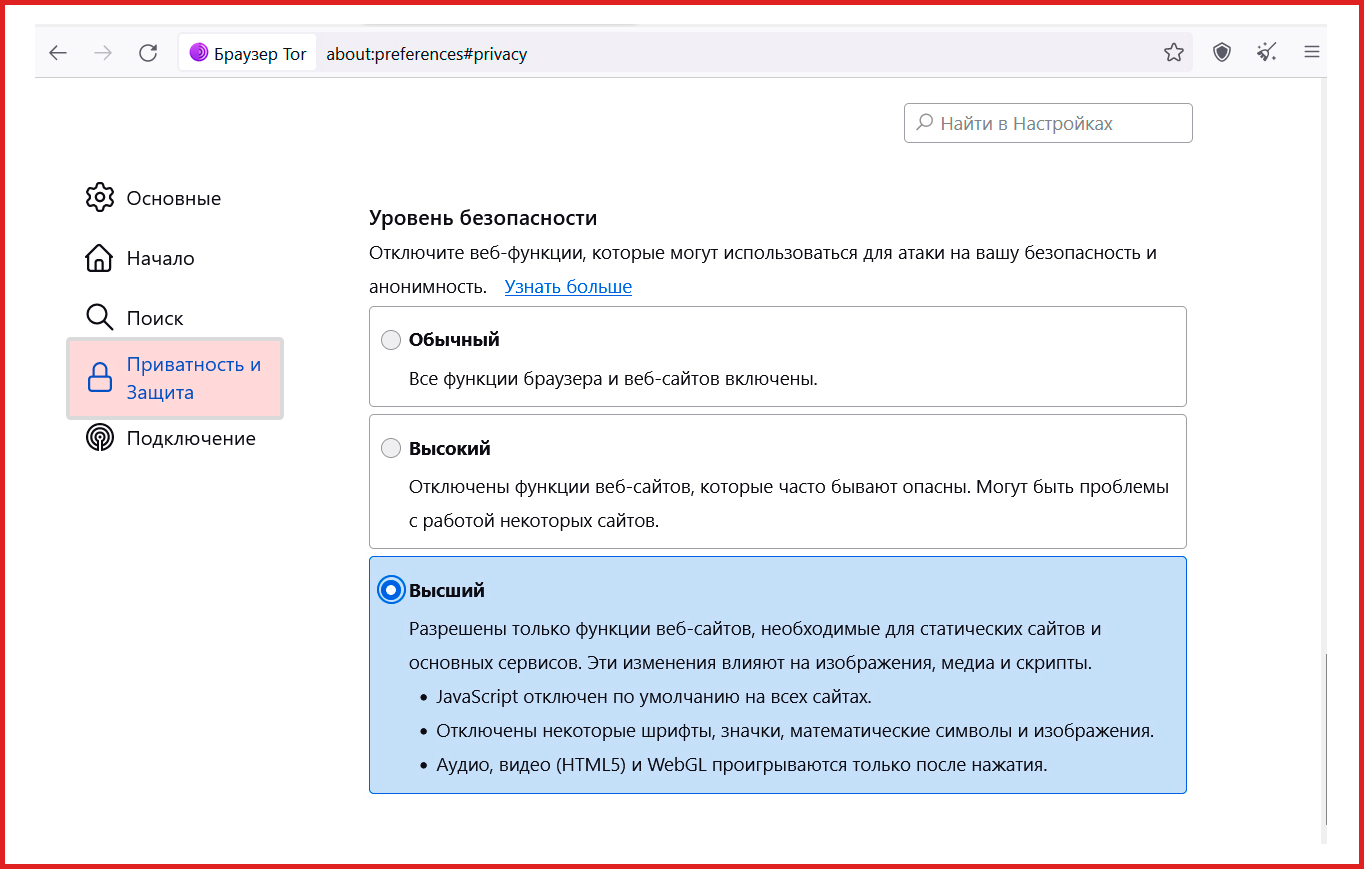Bookmark this page with the star icon
The image size is (1364, 869).
(x=1173, y=53)
